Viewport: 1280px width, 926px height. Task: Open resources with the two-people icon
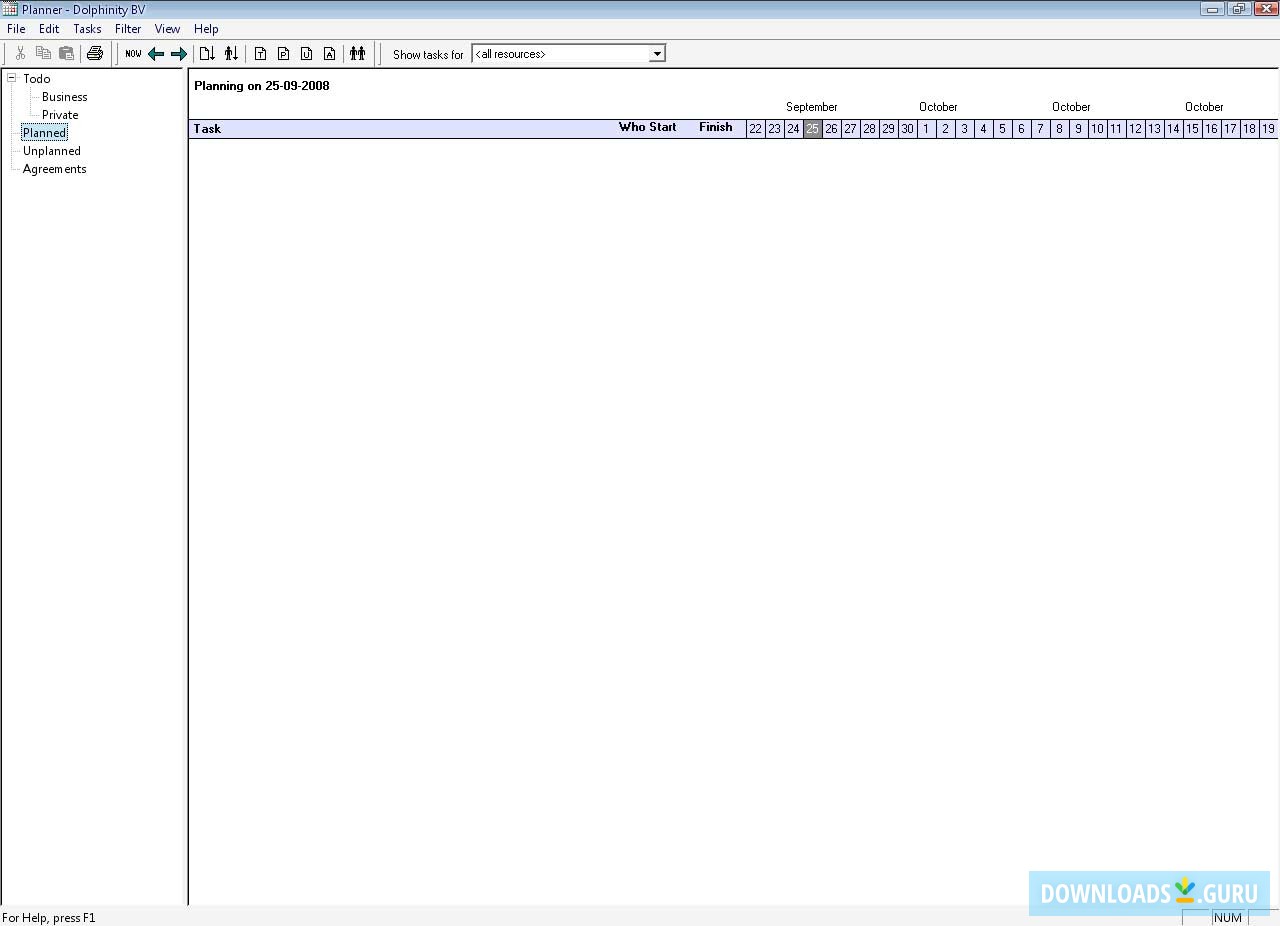357,54
